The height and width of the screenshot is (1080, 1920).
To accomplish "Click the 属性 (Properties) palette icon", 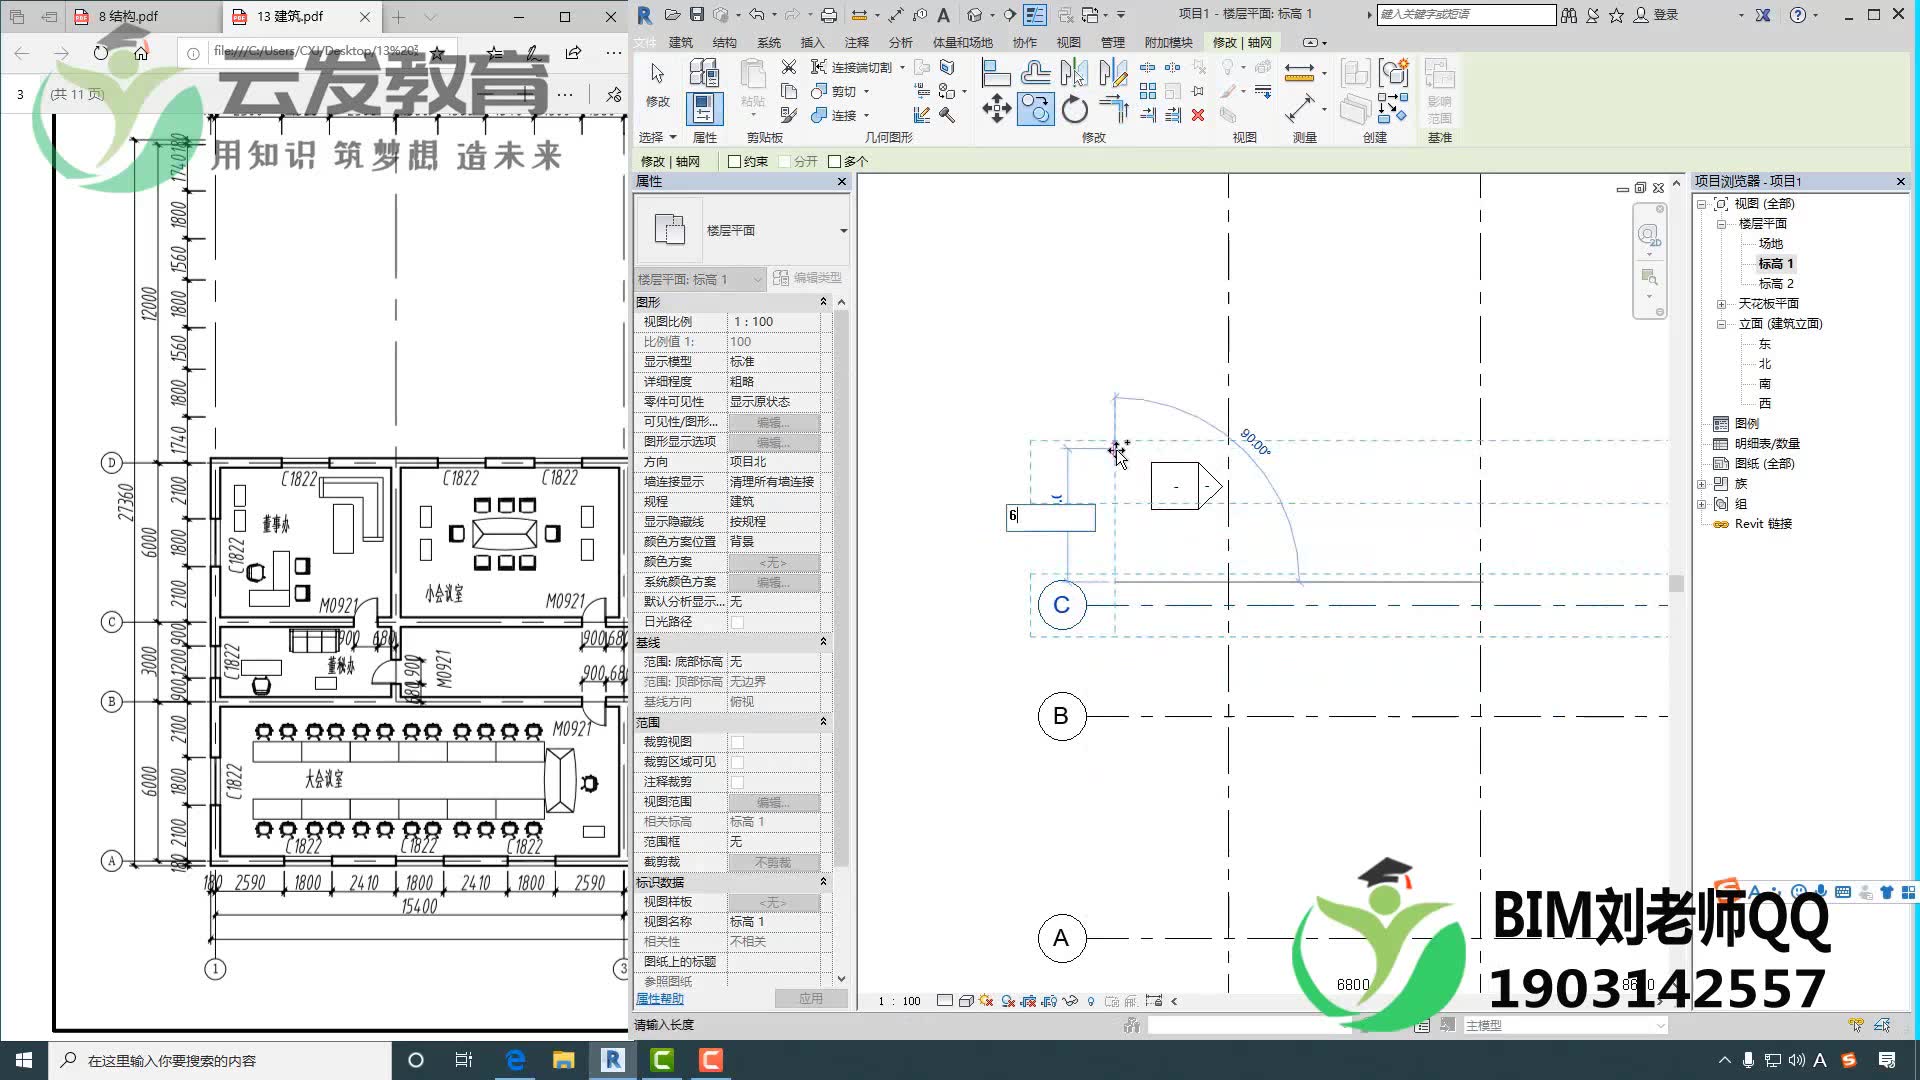I will click(703, 108).
